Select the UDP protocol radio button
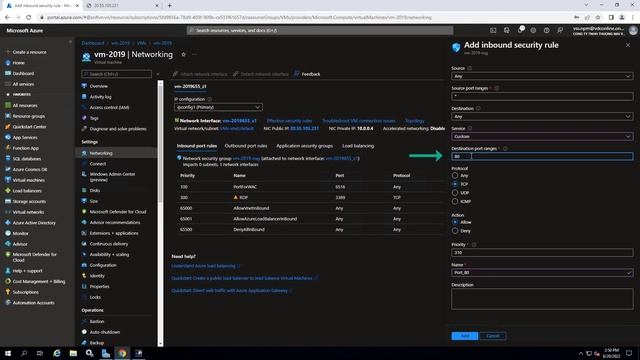 point(455,193)
